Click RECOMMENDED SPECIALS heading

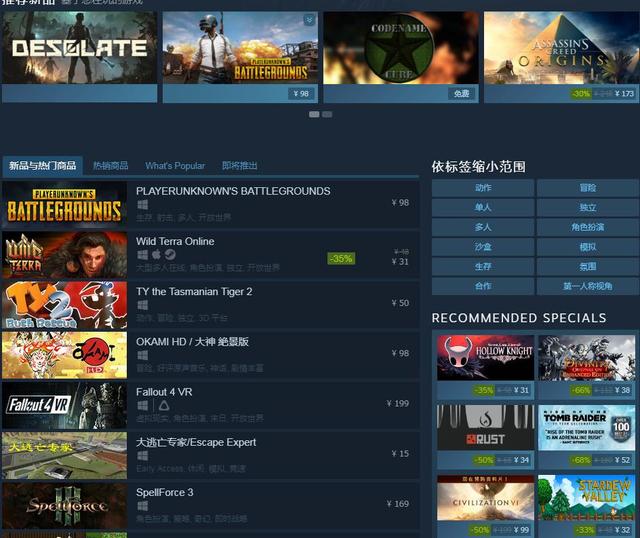519,318
